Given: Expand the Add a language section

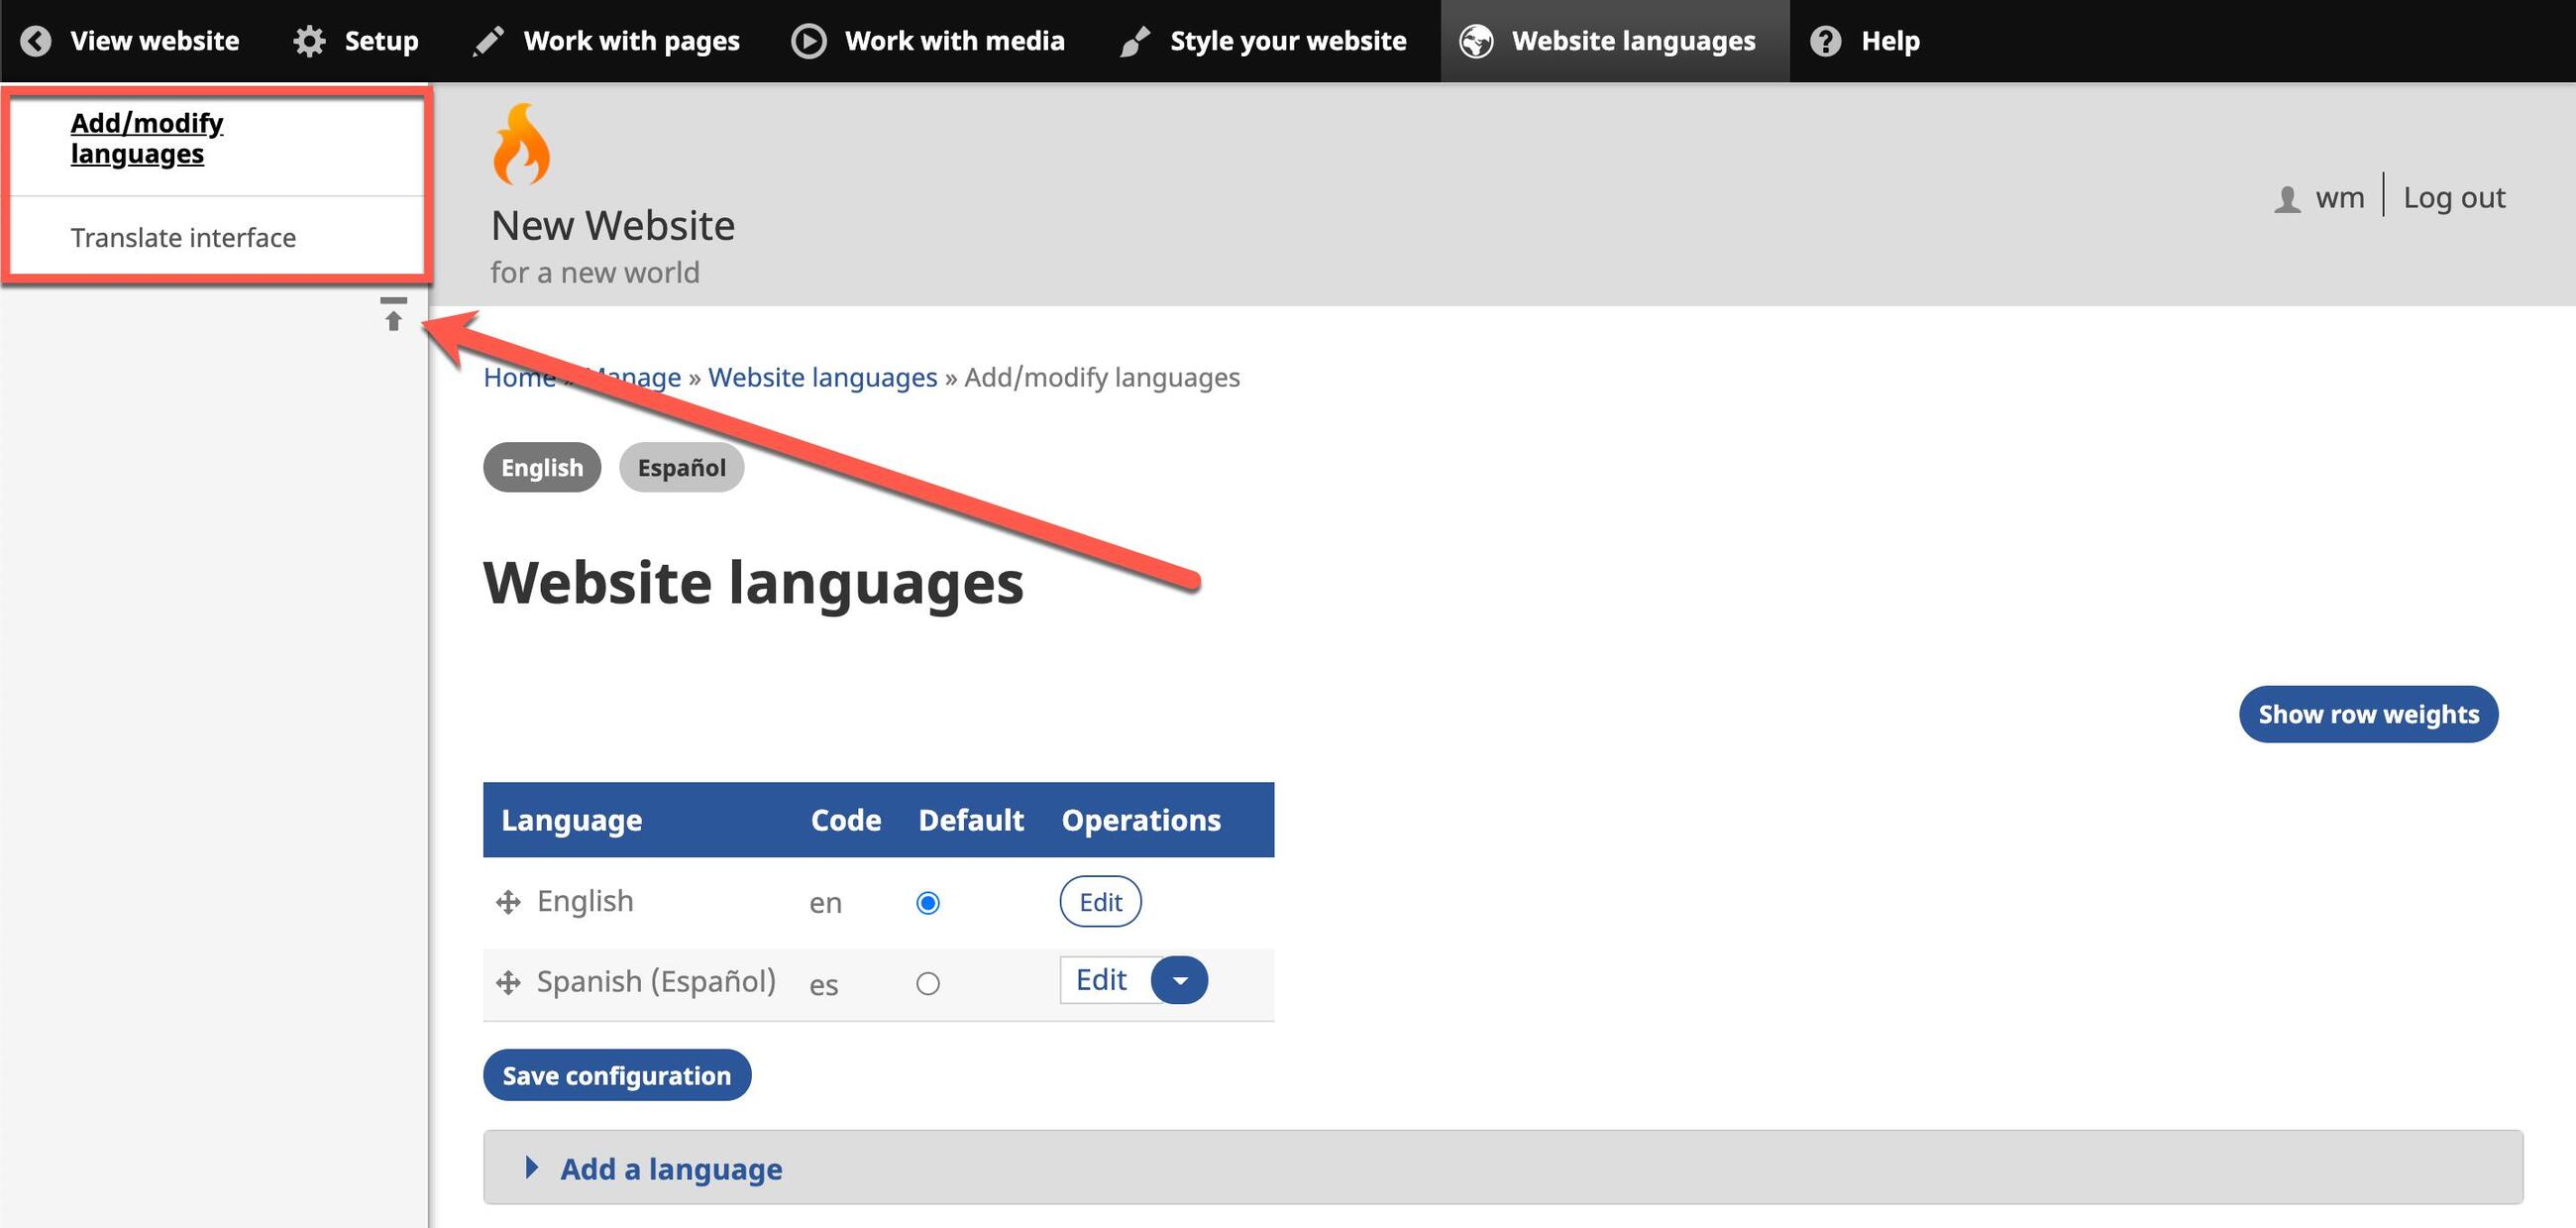Looking at the screenshot, I should pyautogui.click(x=670, y=1168).
